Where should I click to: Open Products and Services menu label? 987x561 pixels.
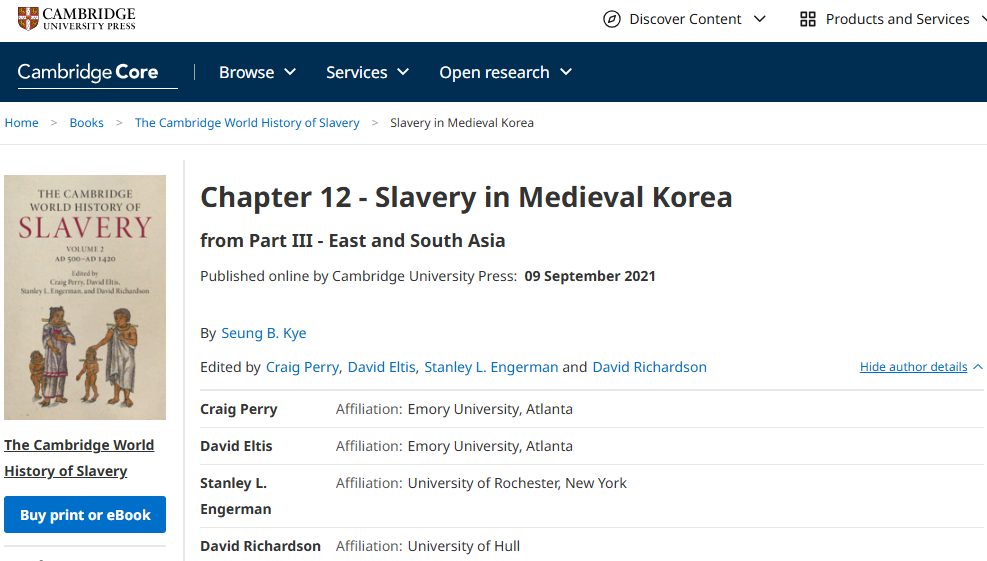click(897, 20)
